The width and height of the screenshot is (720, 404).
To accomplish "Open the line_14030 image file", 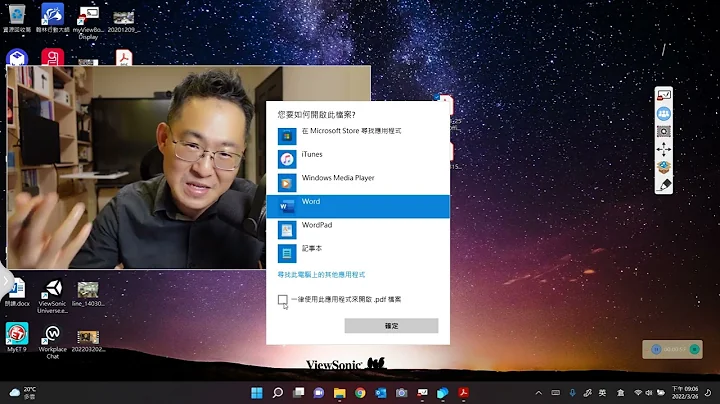I will point(88,294).
